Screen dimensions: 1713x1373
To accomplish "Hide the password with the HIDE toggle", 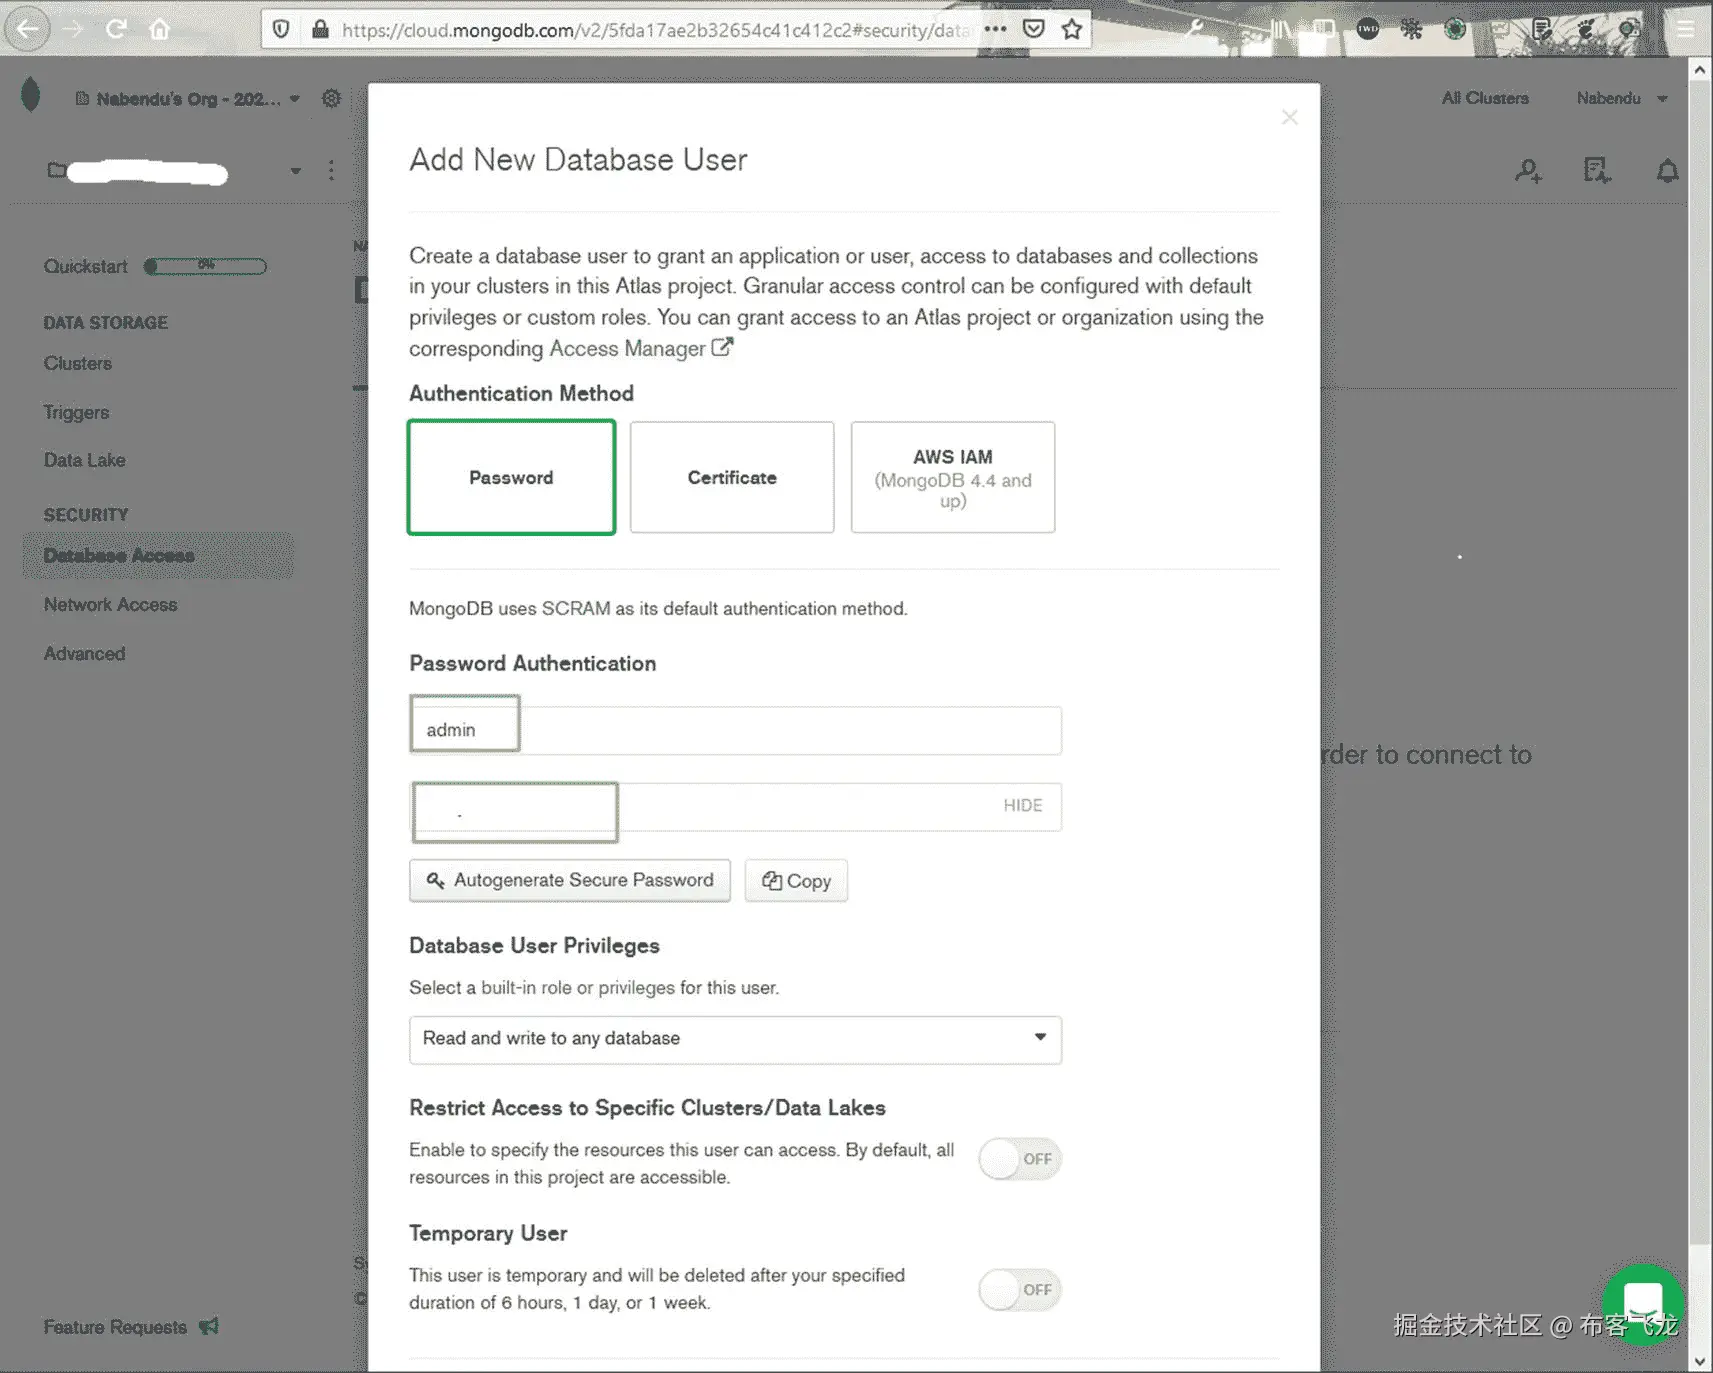I will 1022,805.
